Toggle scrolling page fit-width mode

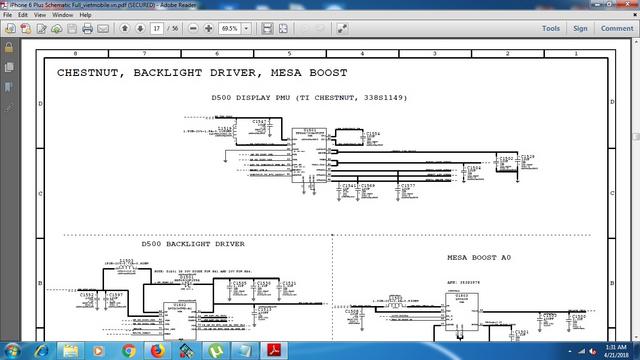pos(267,28)
